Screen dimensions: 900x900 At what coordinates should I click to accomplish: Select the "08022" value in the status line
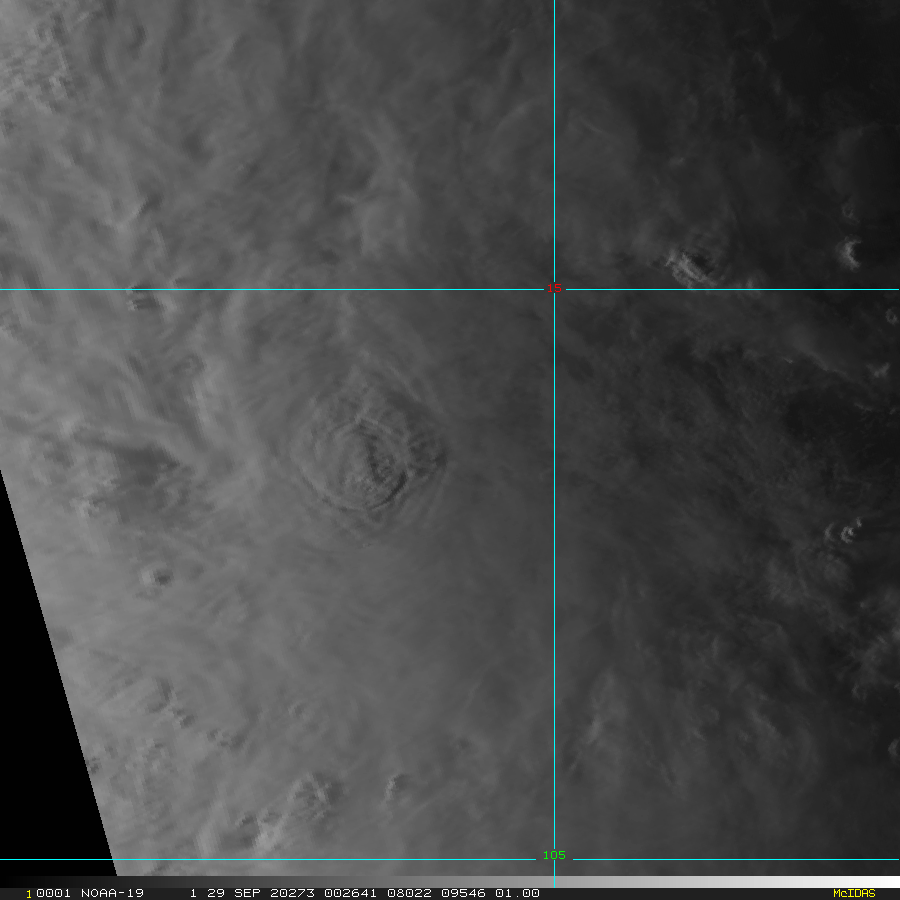coord(409,893)
